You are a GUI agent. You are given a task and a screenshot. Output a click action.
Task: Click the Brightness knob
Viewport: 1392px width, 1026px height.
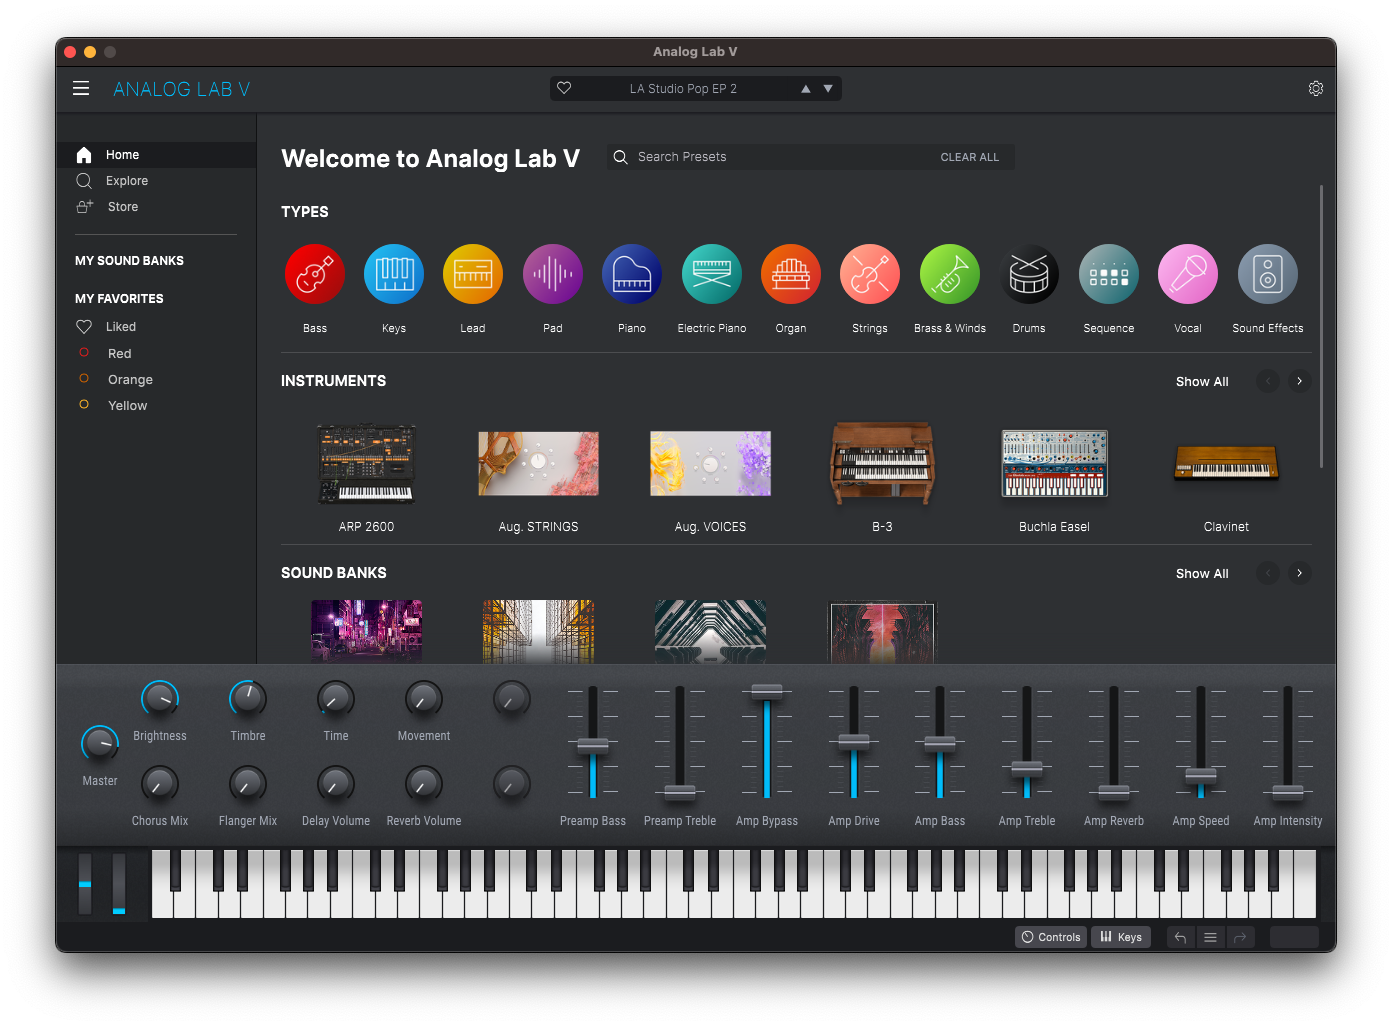click(x=160, y=698)
